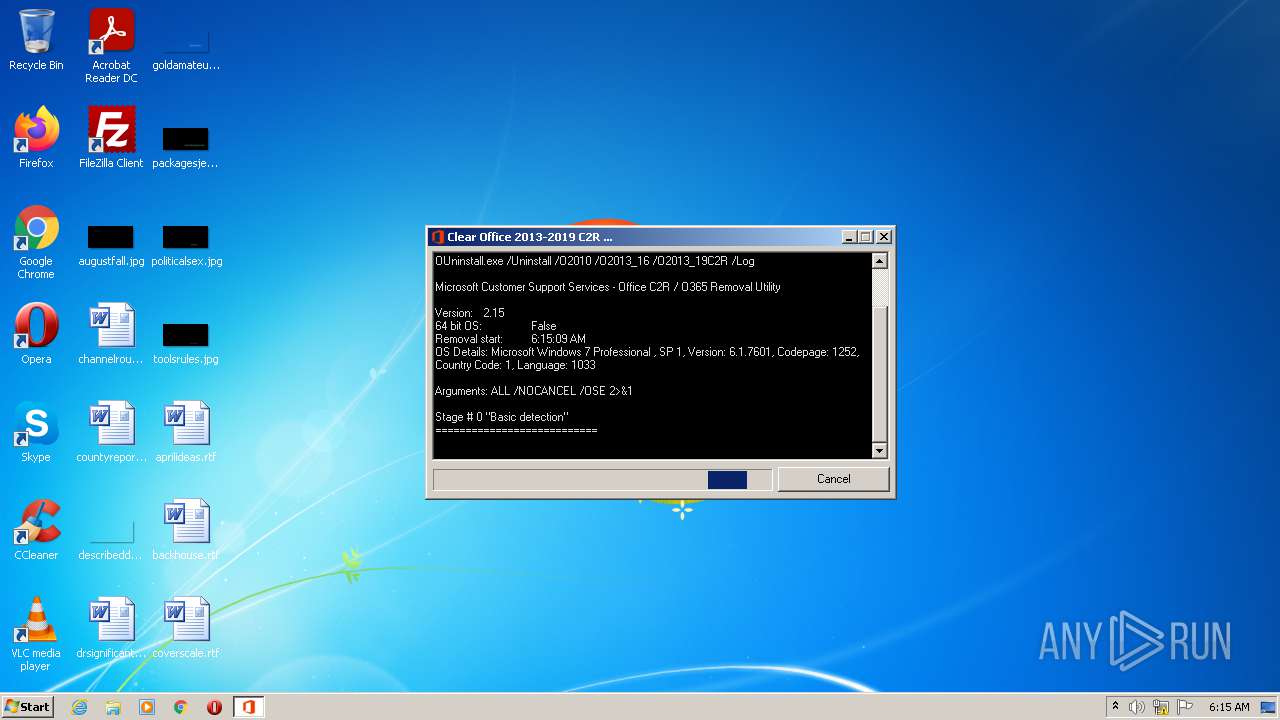Select the backhouse.rtf document icon
The image size is (1280, 720).
186,530
